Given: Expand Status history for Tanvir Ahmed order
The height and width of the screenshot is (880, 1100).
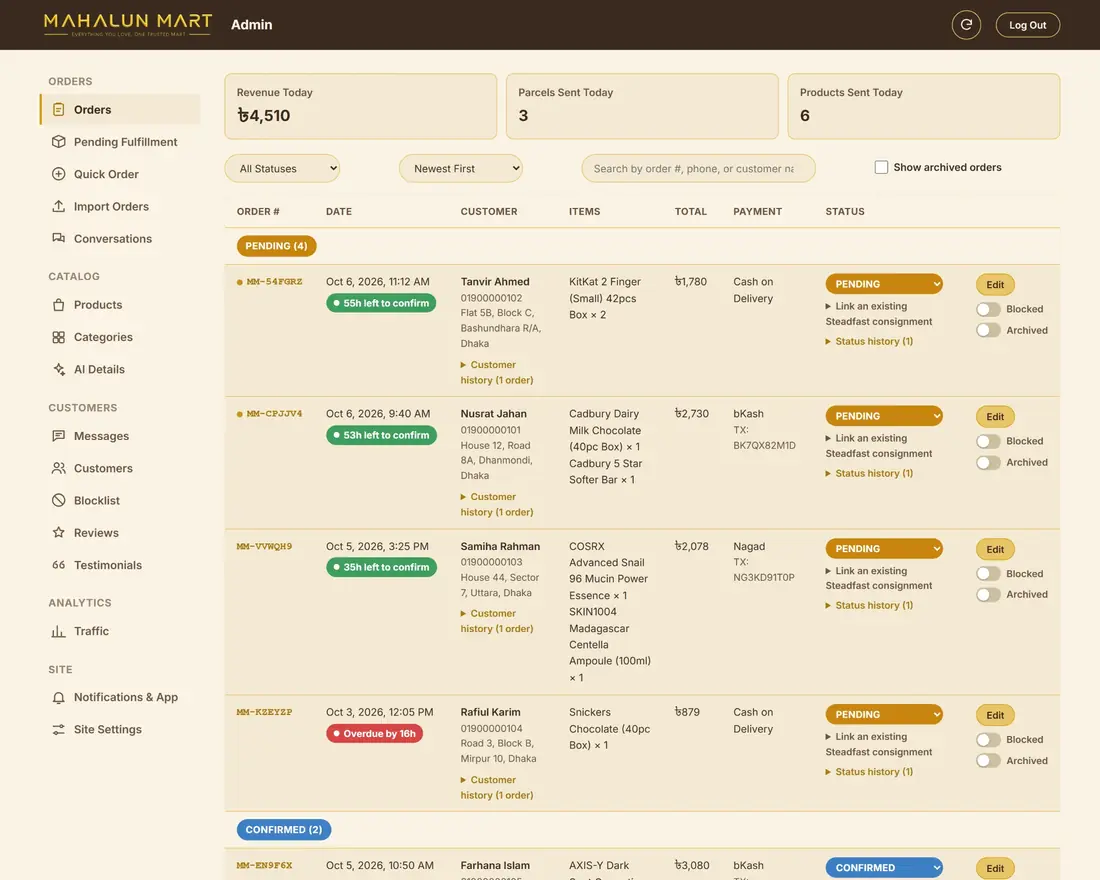Looking at the screenshot, I should 869,341.
